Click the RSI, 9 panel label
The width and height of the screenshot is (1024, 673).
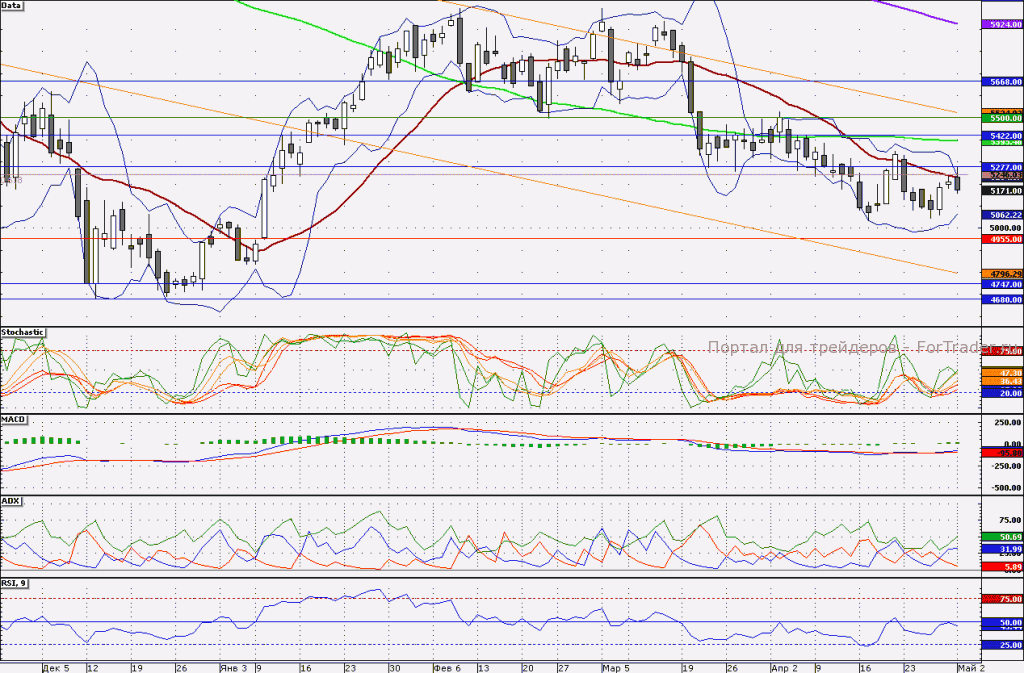coord(14,582)
